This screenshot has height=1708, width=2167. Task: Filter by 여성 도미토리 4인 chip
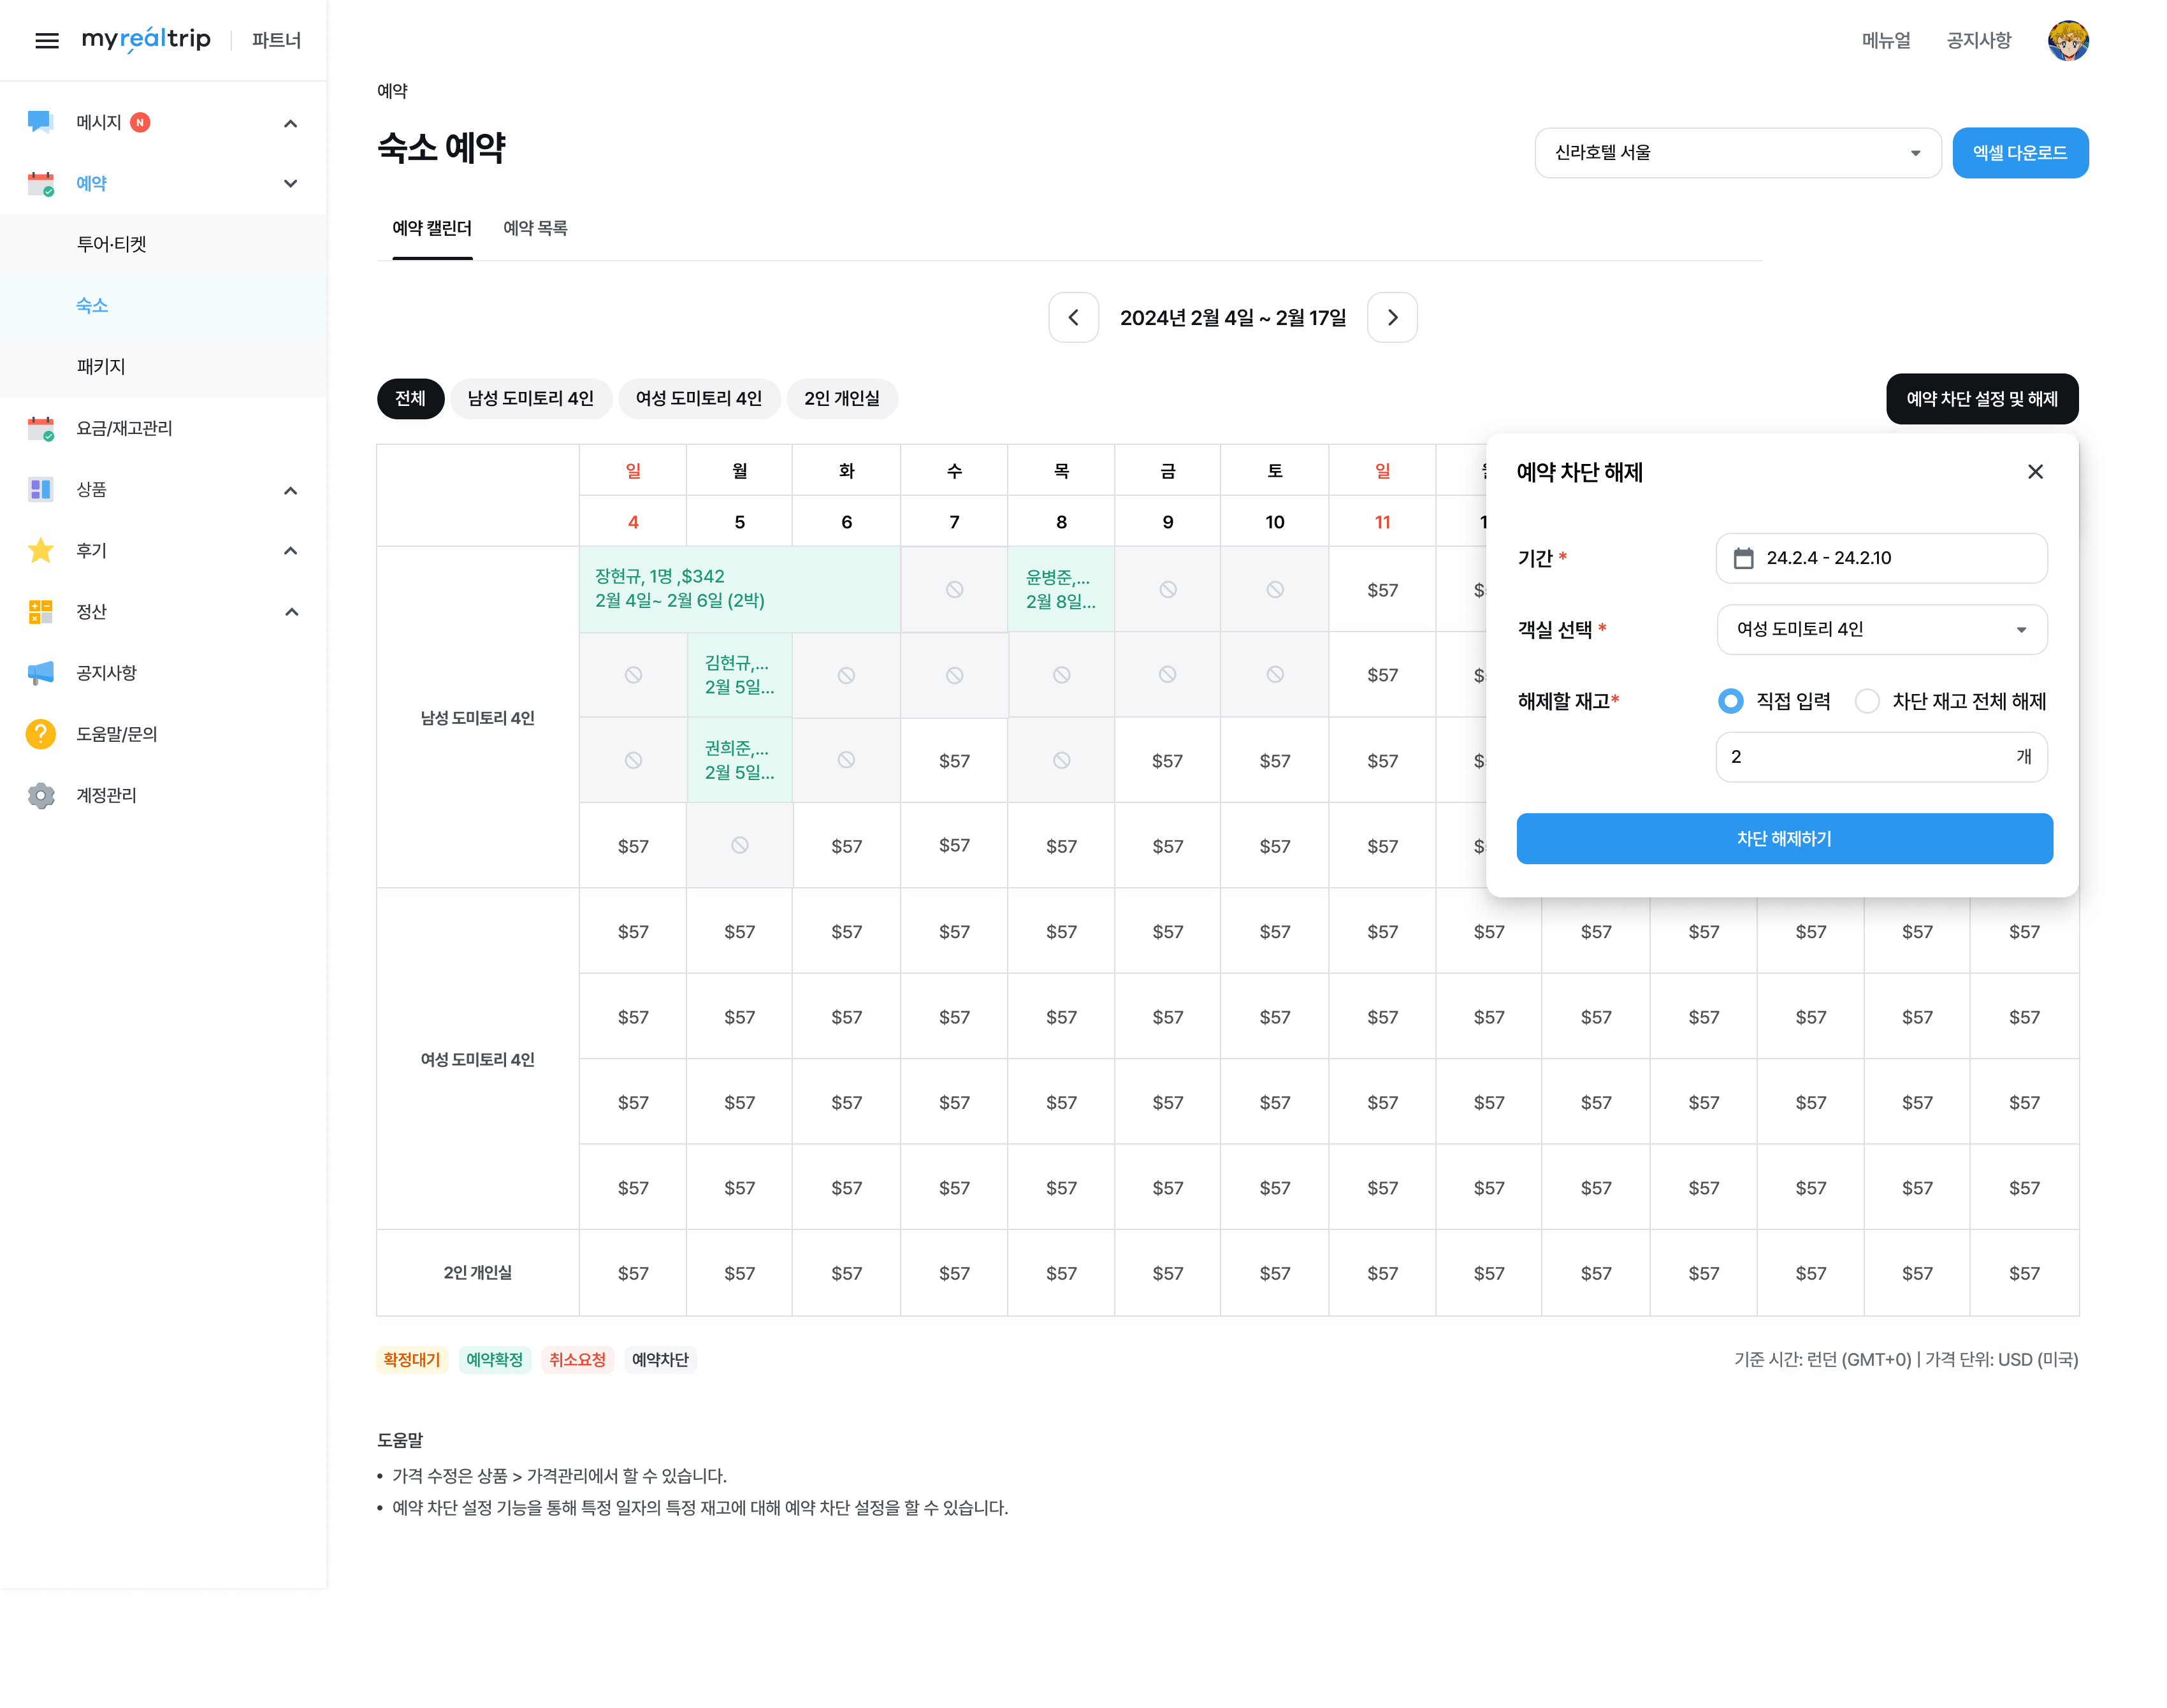pos(698,398)
